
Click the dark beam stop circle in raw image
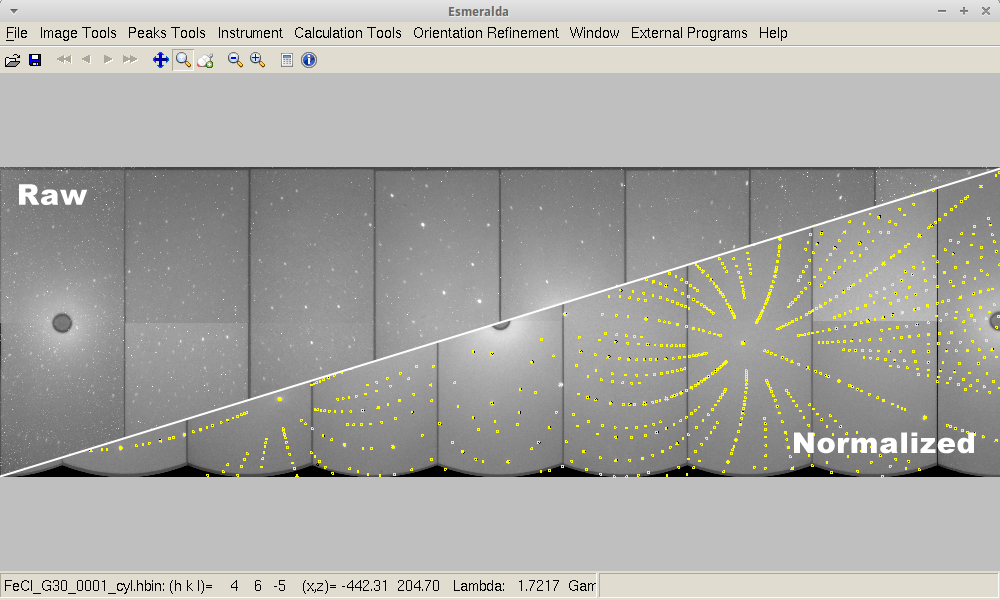pyautogui.click(x=62, y=322)
